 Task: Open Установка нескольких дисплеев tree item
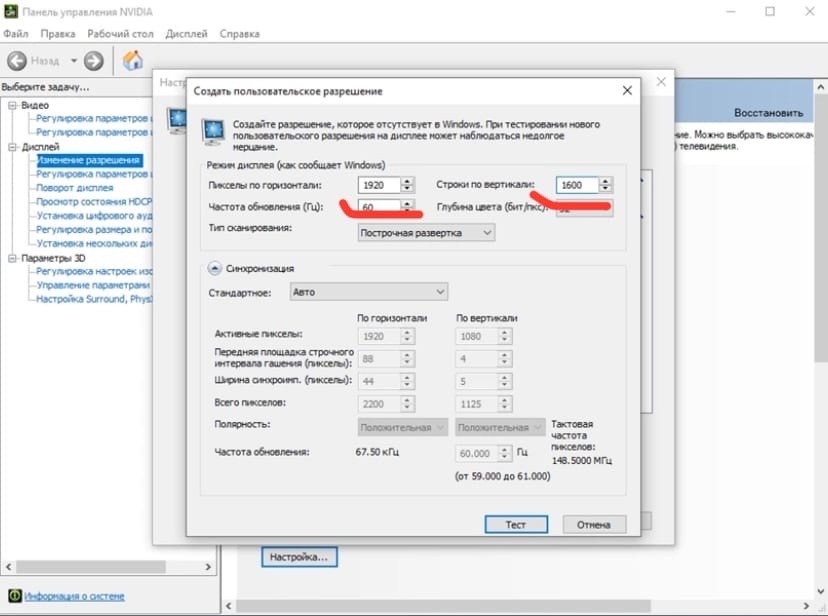pos(93,243)
